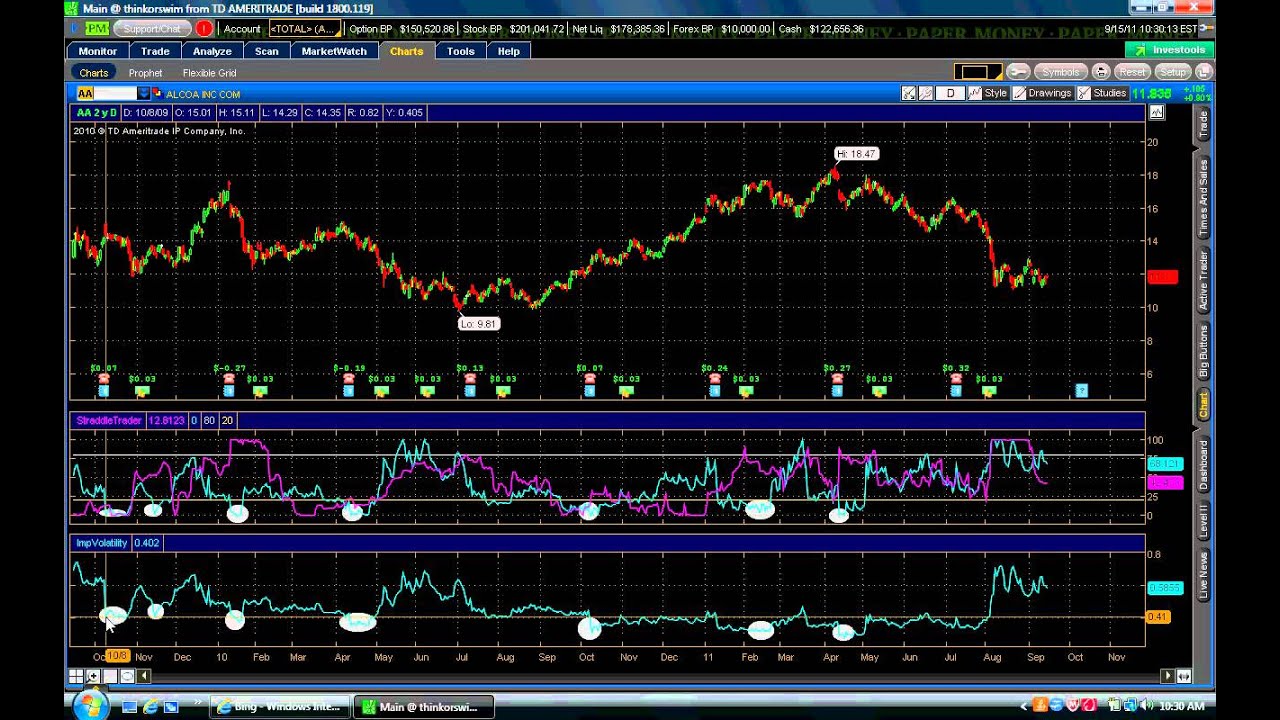This screenshot has width=1280, height=720.
Task: Click the first earnings phone icon on chart
Action: point(104,379)
